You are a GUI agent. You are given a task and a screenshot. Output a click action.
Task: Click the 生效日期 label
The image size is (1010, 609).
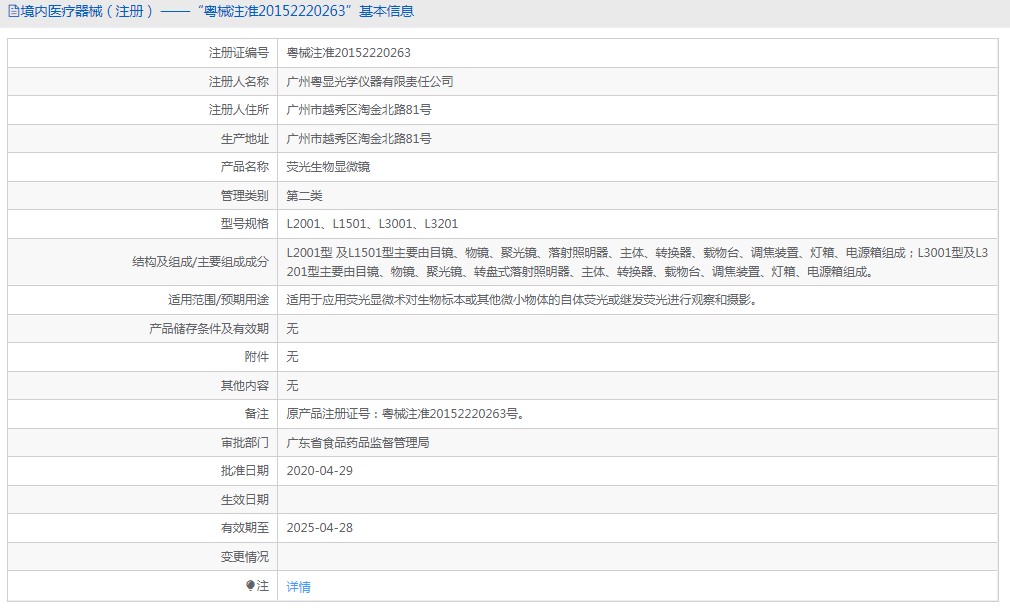click(x=244, y=499)
